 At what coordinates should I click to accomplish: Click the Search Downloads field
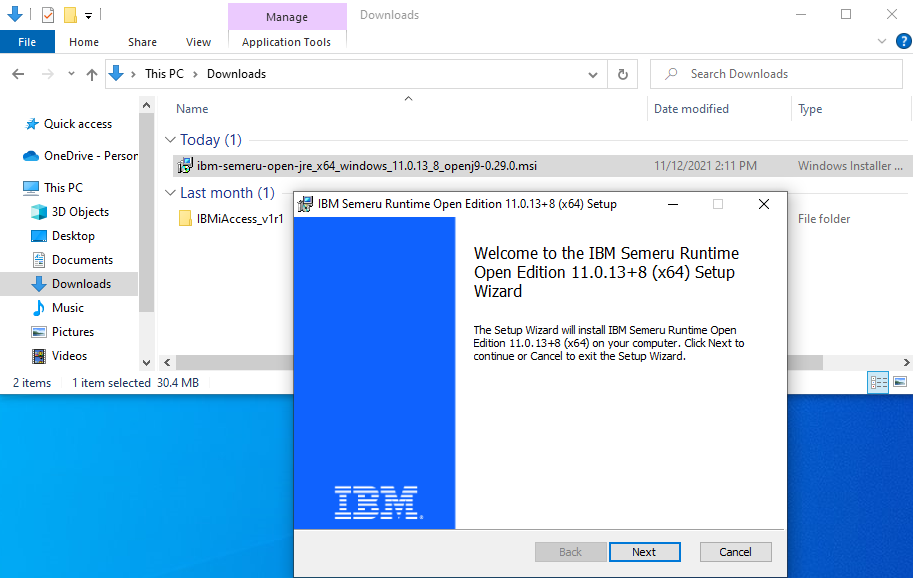coord(776,74)
